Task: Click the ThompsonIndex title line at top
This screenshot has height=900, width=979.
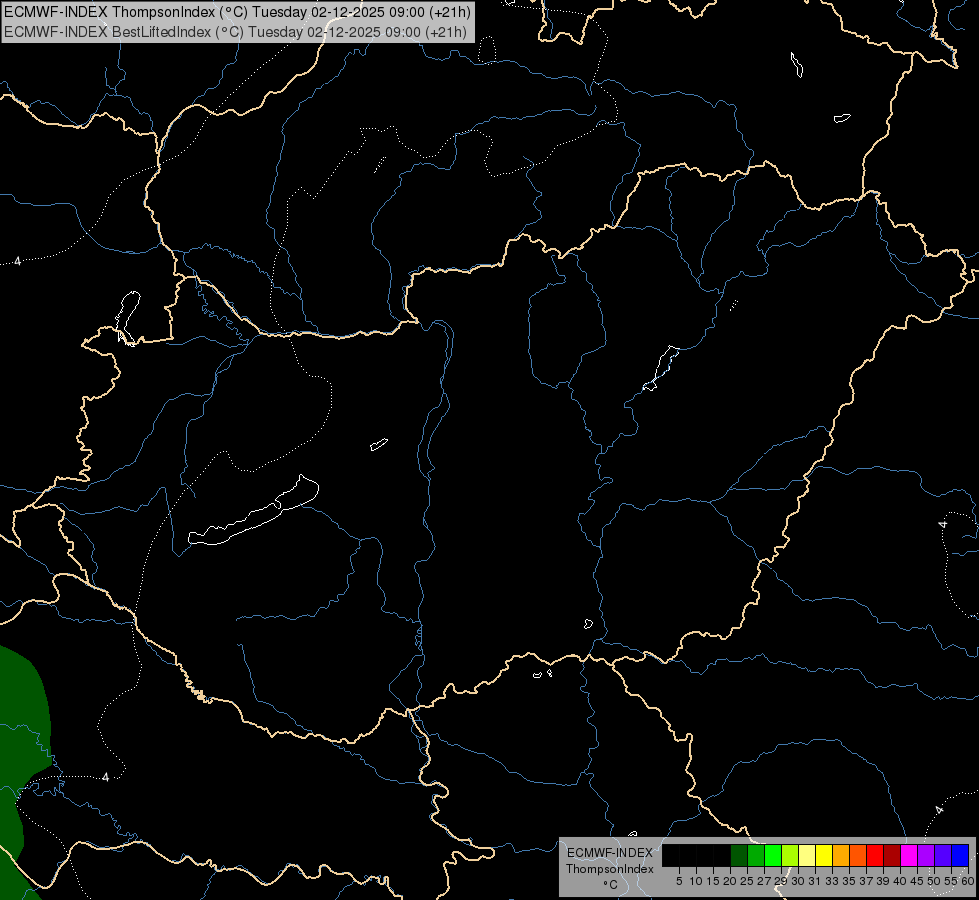Action: pos(237,12)
